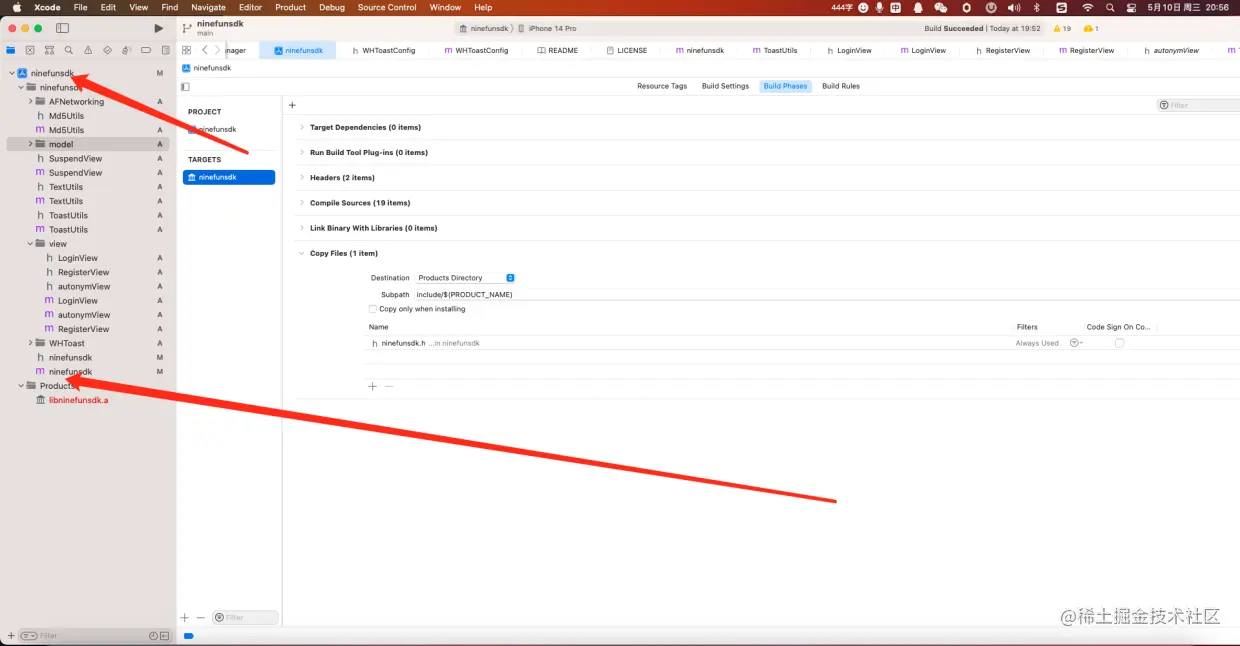Switch to Build Settings tab
Screen dimensions: 1240x646
pyautogui.click(x=725, y=86)
